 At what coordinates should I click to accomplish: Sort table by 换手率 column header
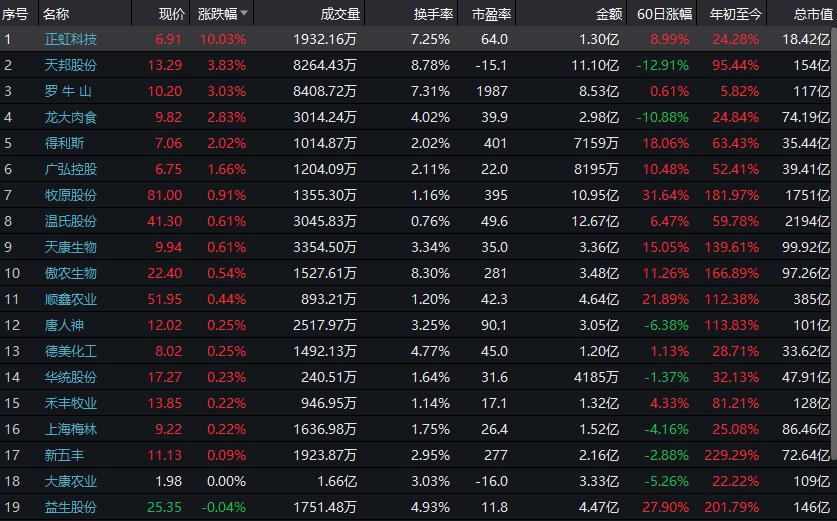point(433,14)
